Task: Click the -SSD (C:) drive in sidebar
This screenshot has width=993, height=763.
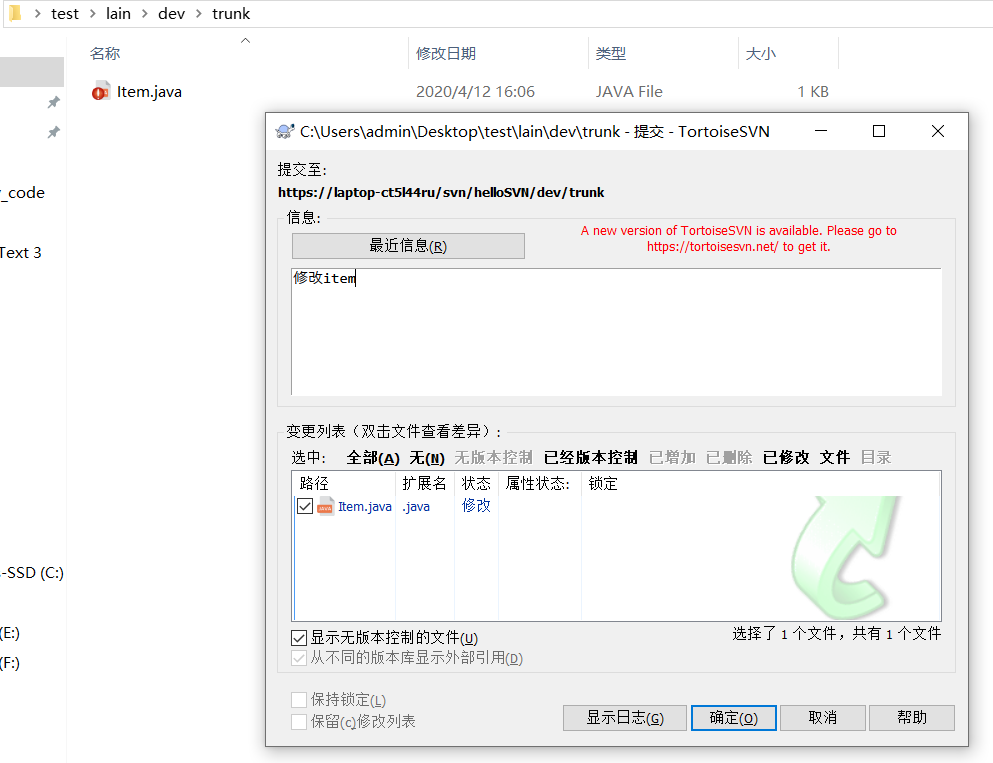Action: 32,573
